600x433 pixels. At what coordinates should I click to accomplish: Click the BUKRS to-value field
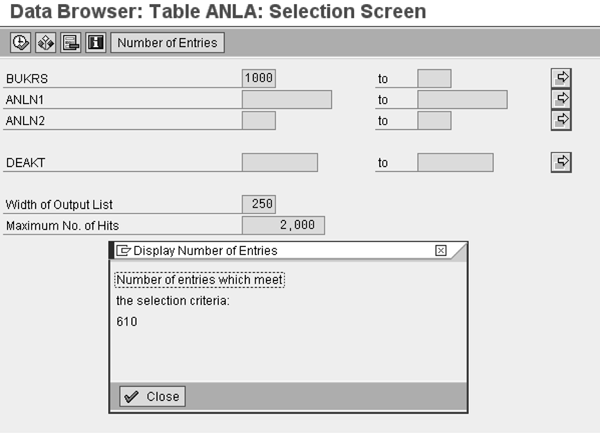(x=434, y=78)
